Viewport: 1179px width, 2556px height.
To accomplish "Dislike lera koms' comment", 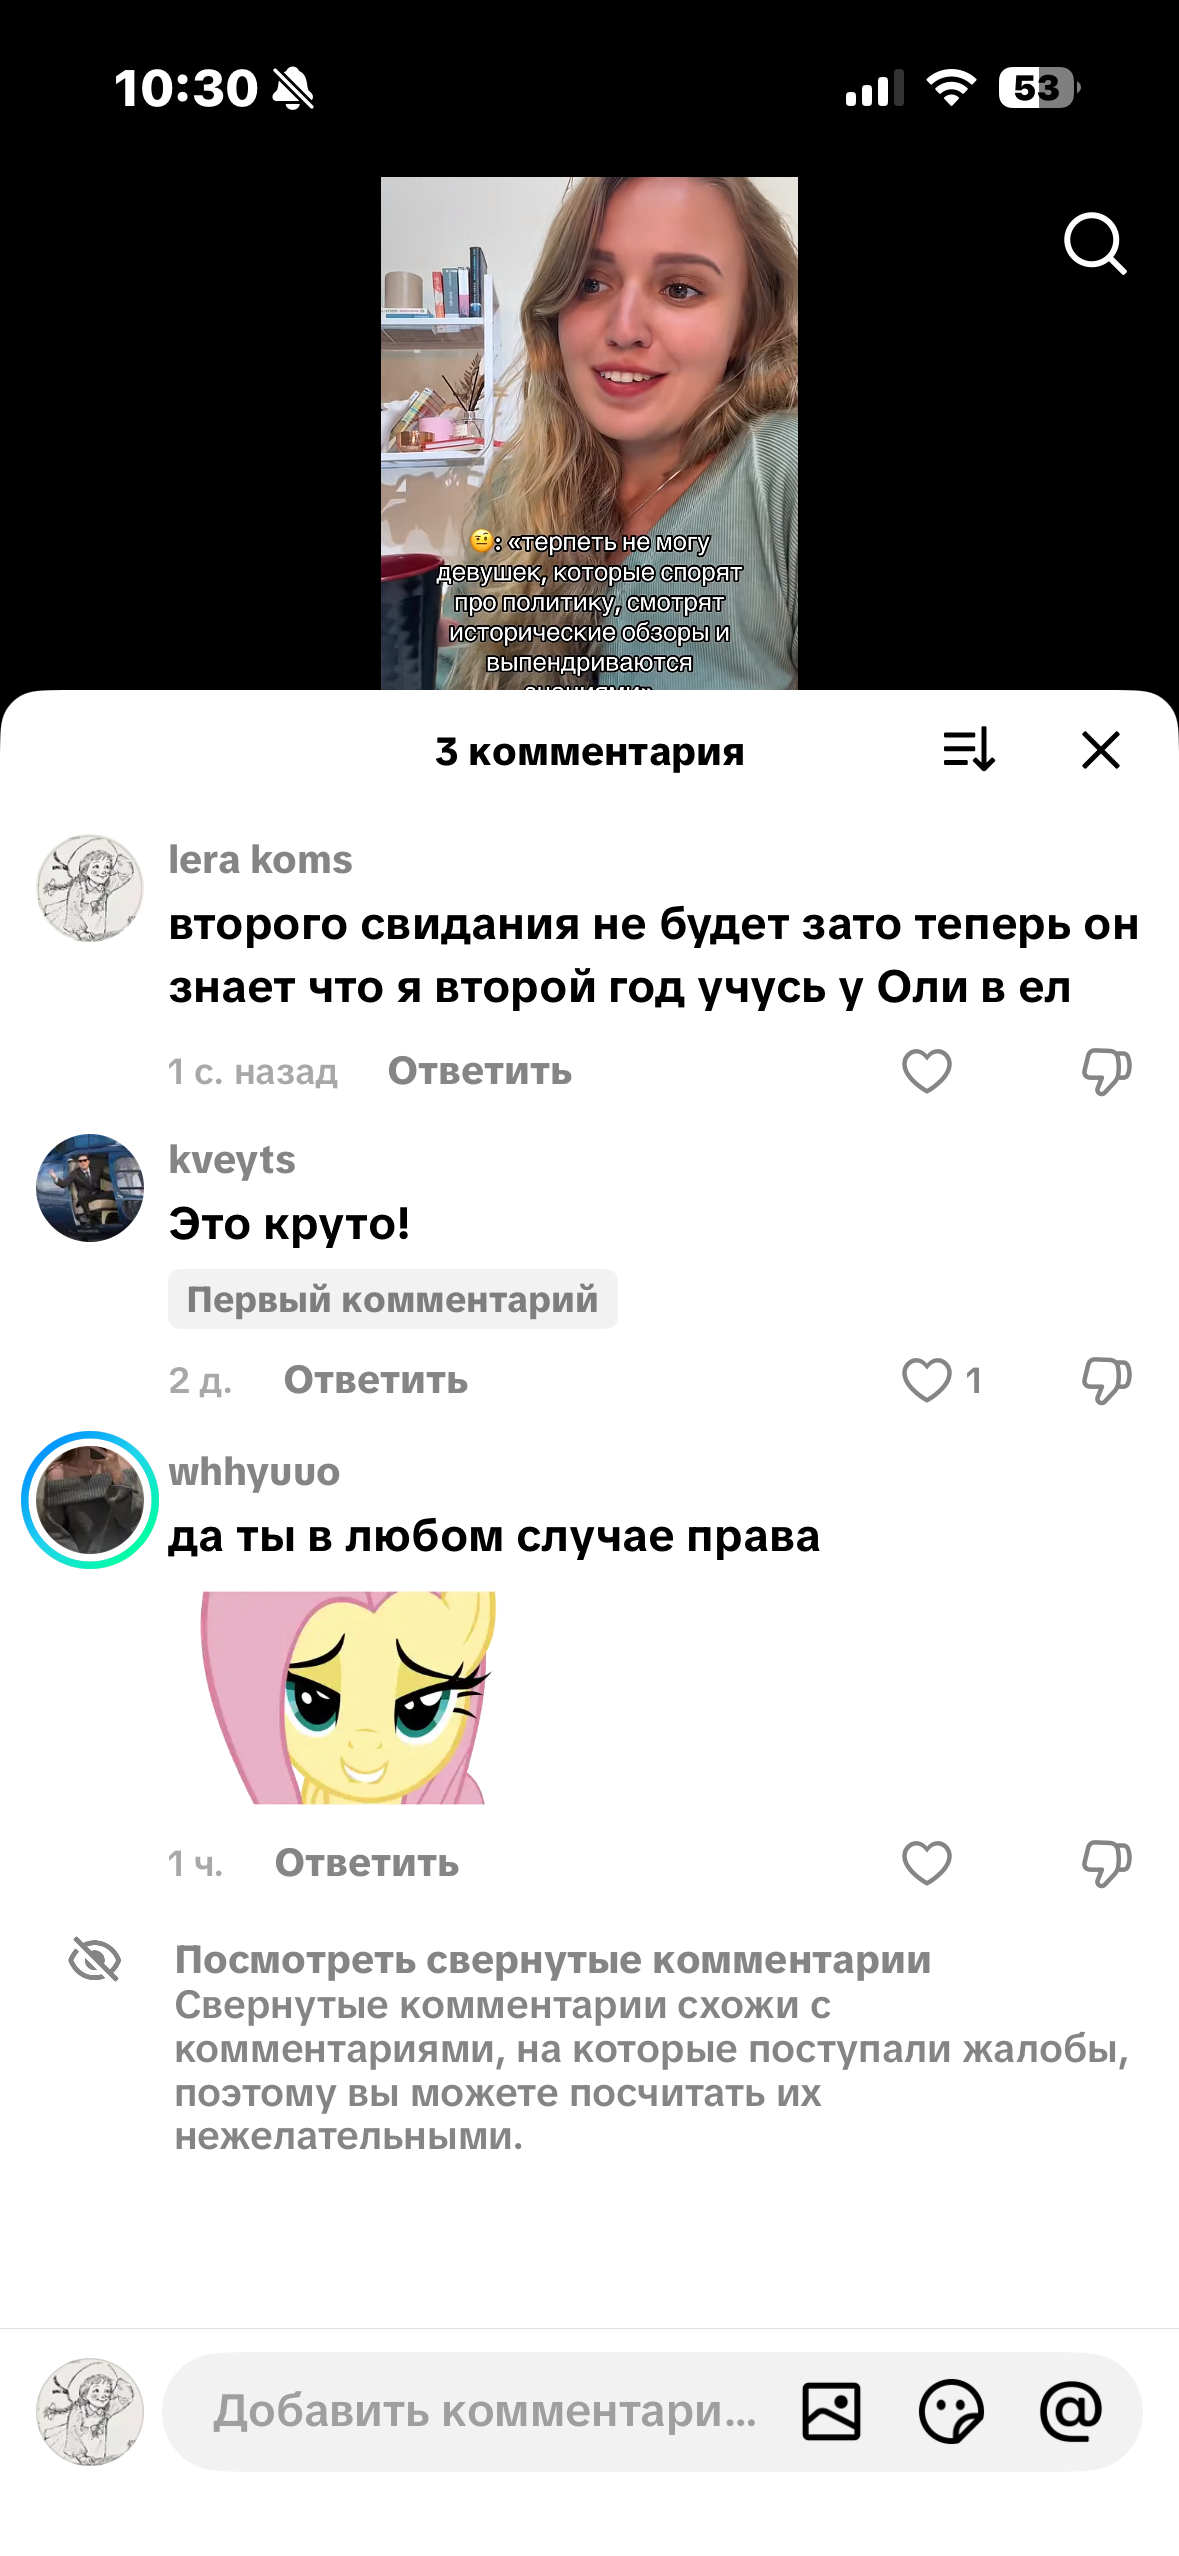I will (1106, 1071).
